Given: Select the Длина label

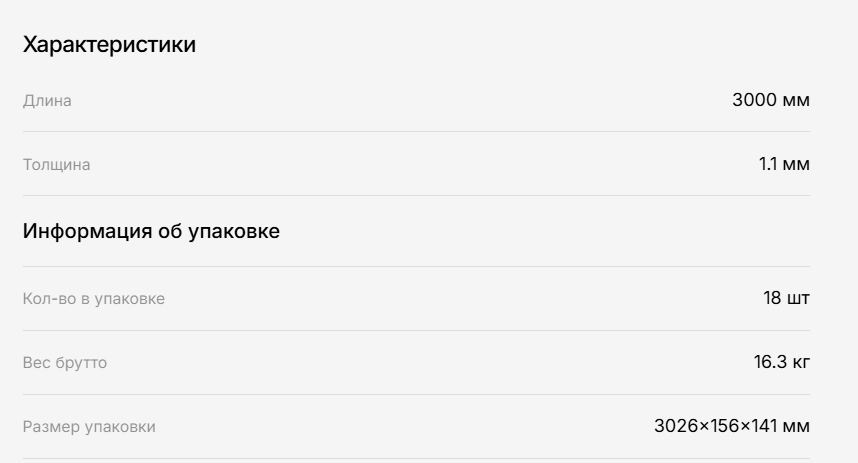Looking at the screenshot, I should tap(47, 101).
